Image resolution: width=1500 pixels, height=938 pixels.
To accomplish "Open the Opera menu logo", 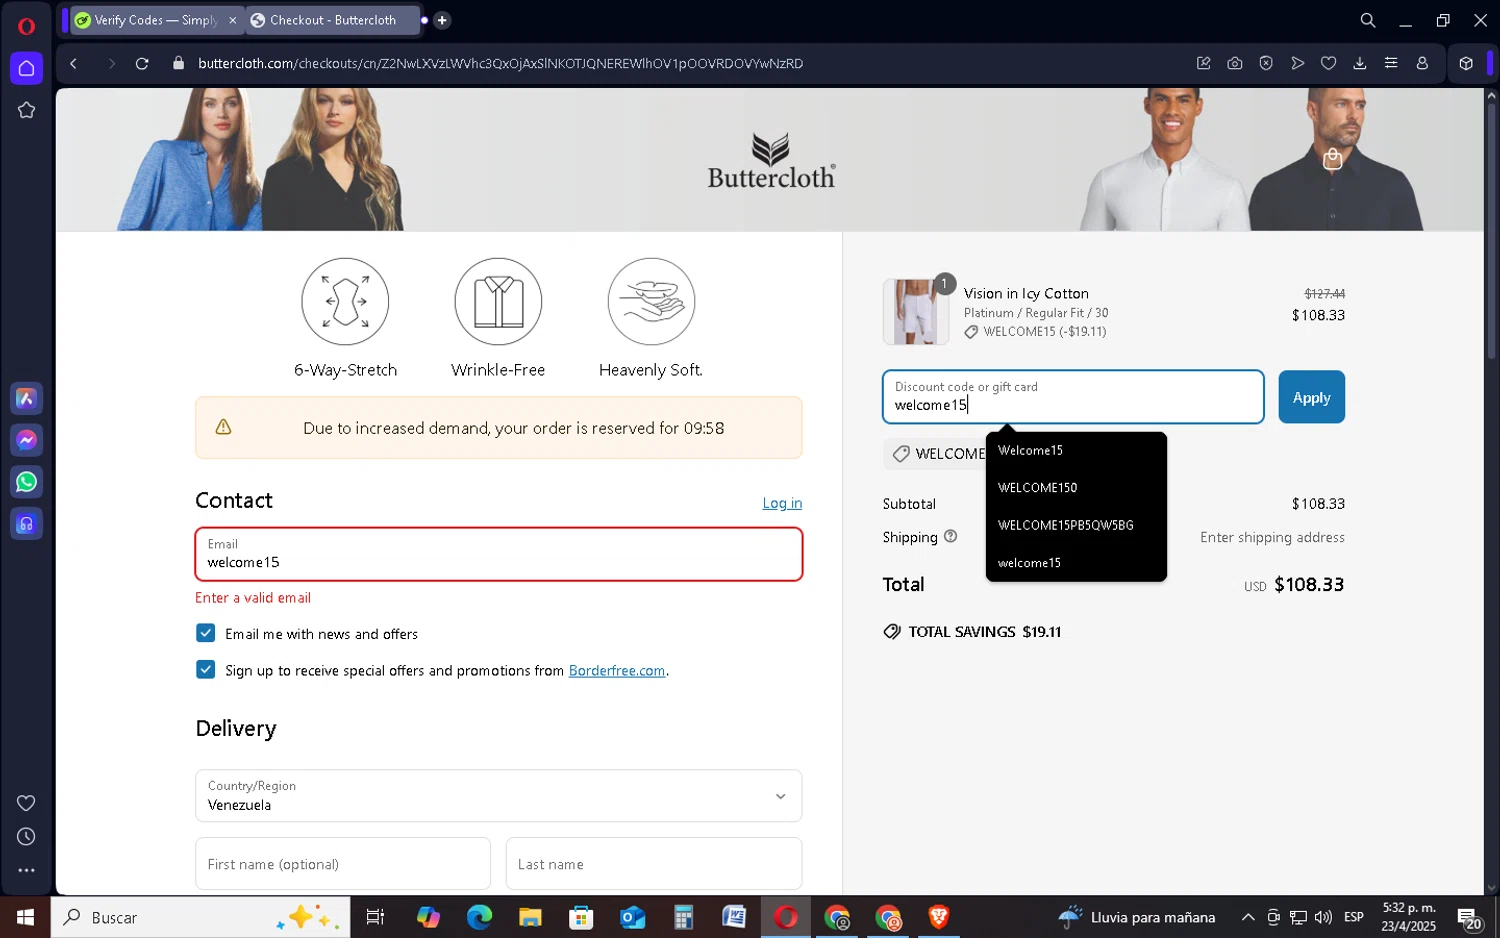I will 26,26.
